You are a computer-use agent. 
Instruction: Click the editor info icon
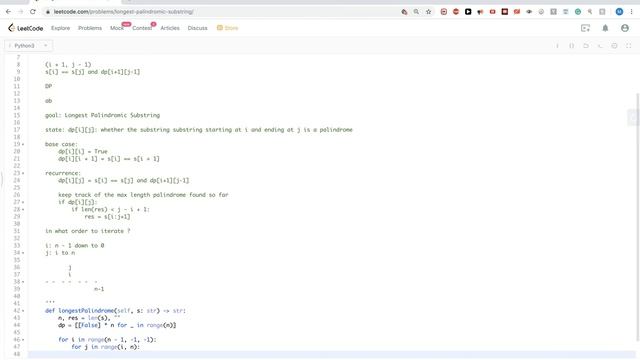point(558,46)
